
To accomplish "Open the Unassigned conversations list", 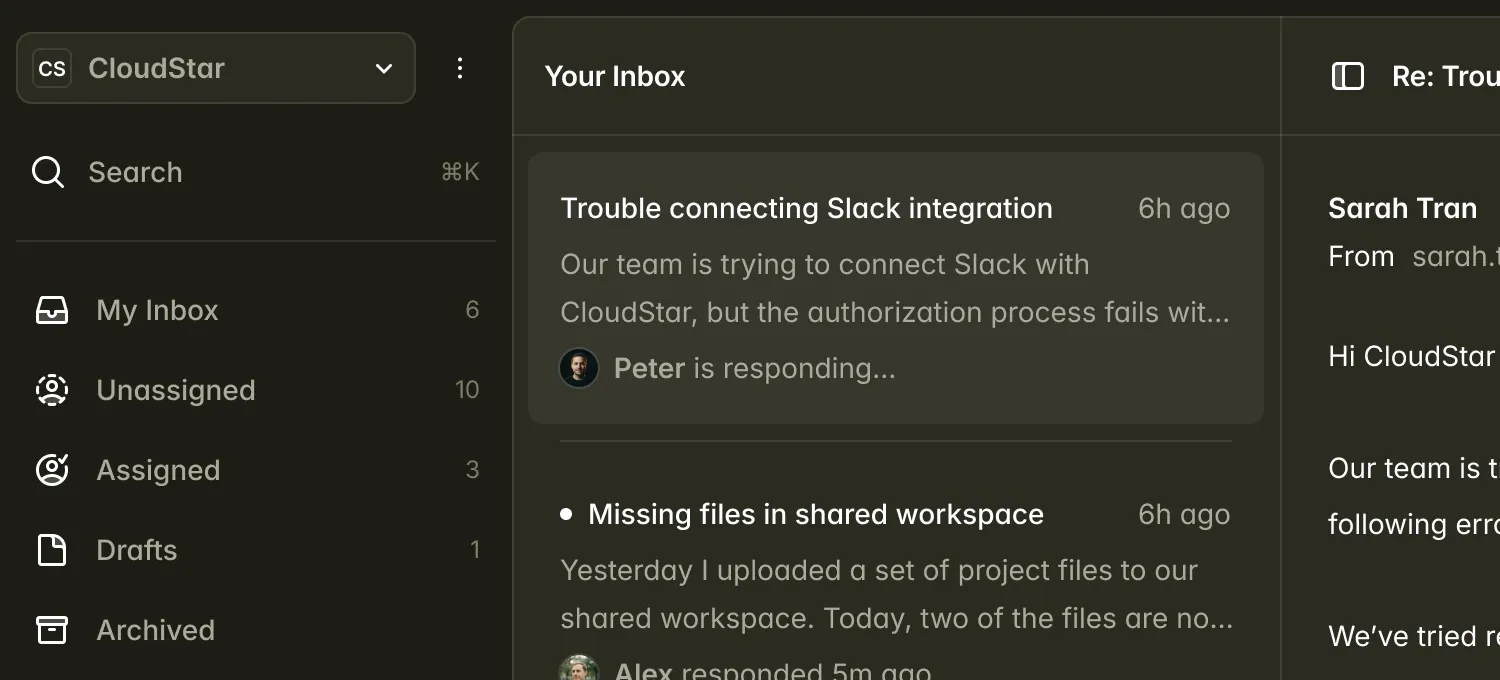I will click(x=176, y=390).
